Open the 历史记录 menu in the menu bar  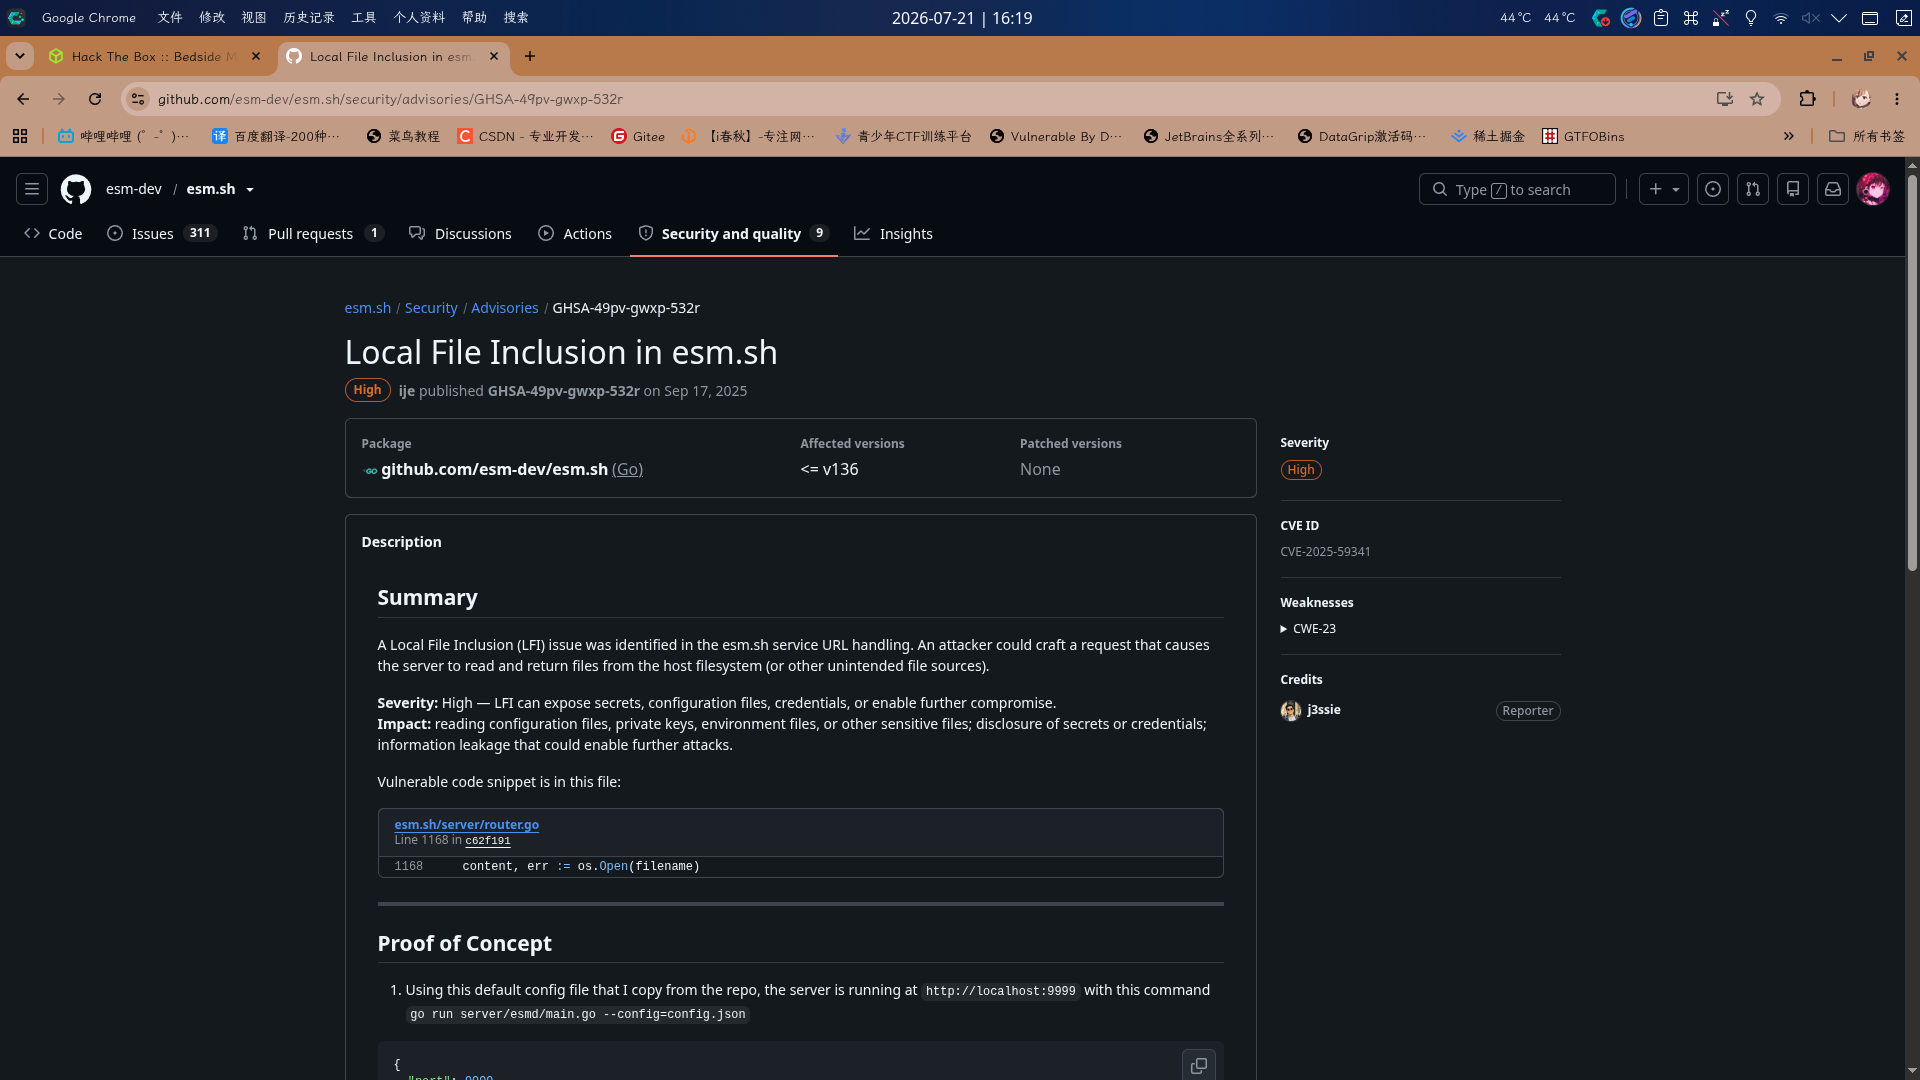click(x=309, y=17)
